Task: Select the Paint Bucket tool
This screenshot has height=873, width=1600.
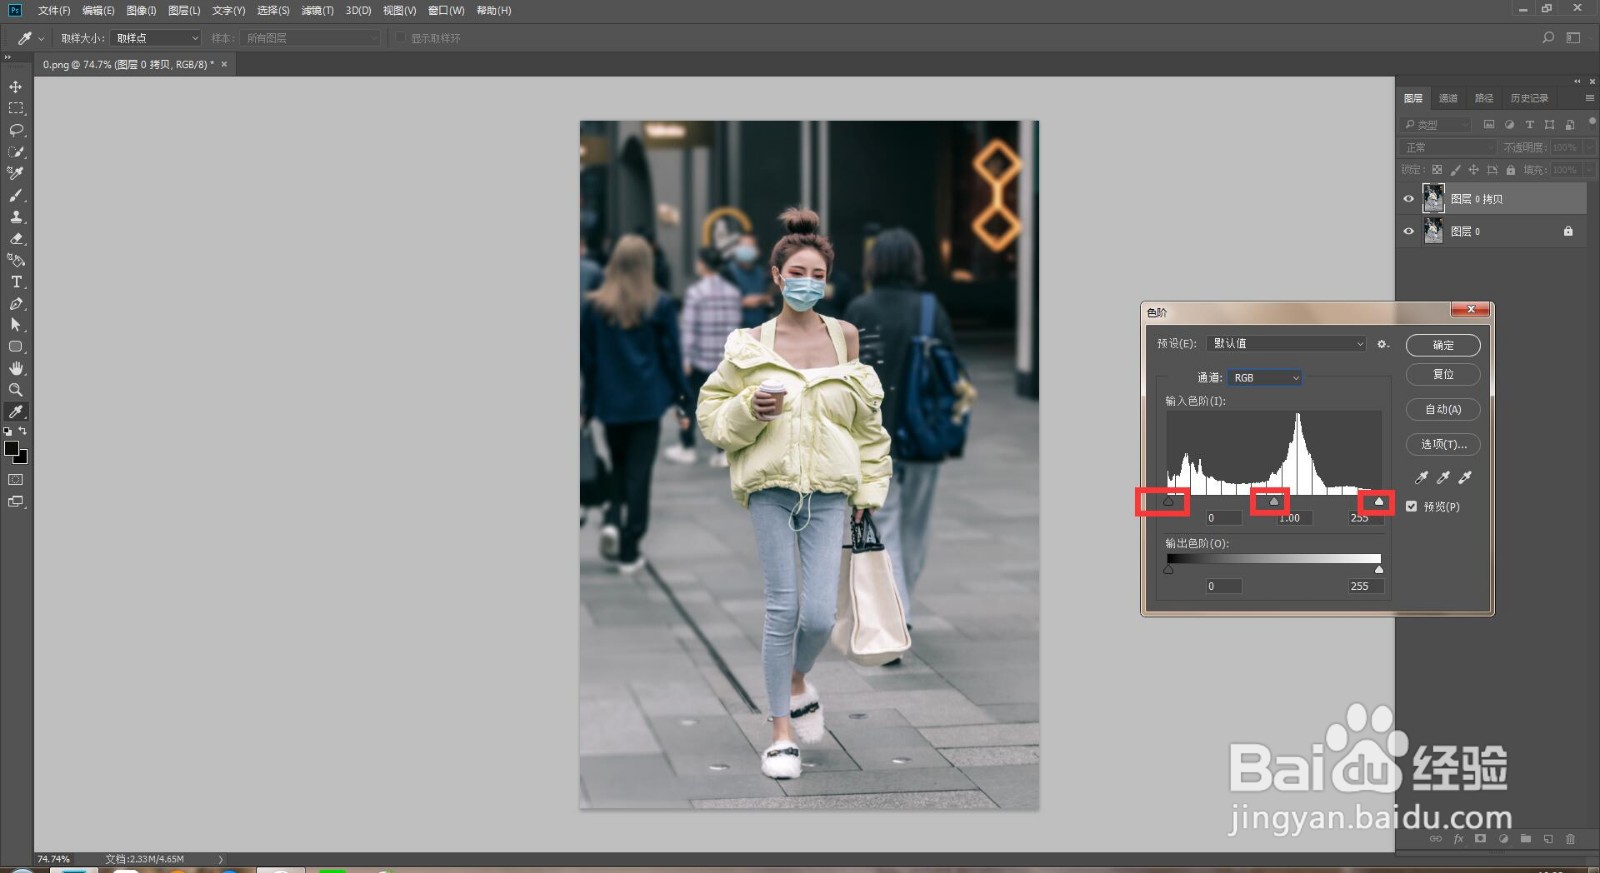Action: (16, 260)
